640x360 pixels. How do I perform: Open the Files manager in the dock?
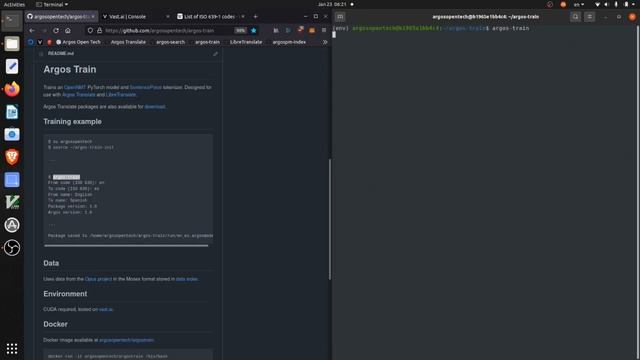[x=12, y=43]
